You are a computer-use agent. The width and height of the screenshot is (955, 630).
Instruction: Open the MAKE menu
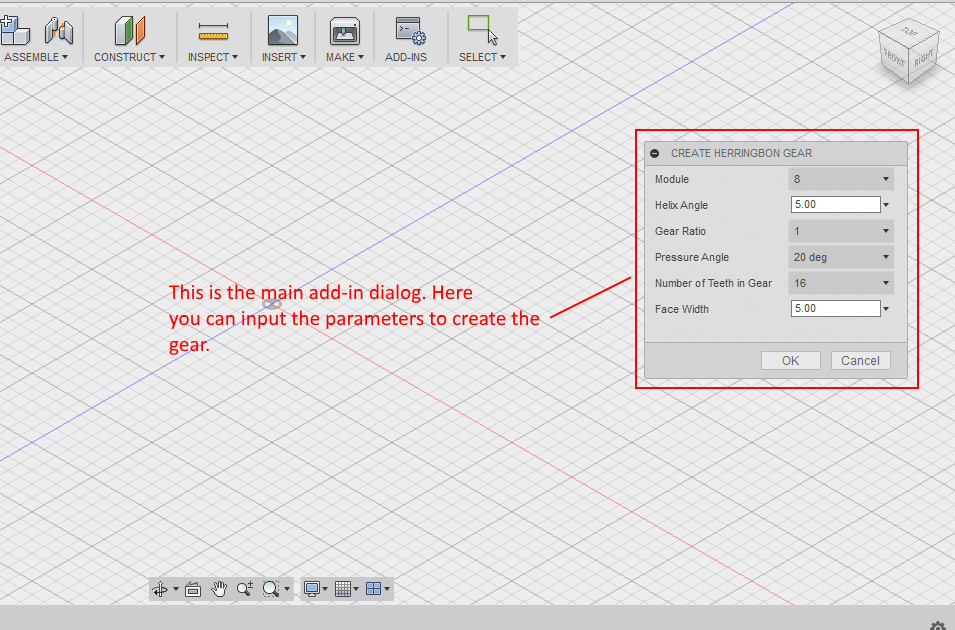344,57
